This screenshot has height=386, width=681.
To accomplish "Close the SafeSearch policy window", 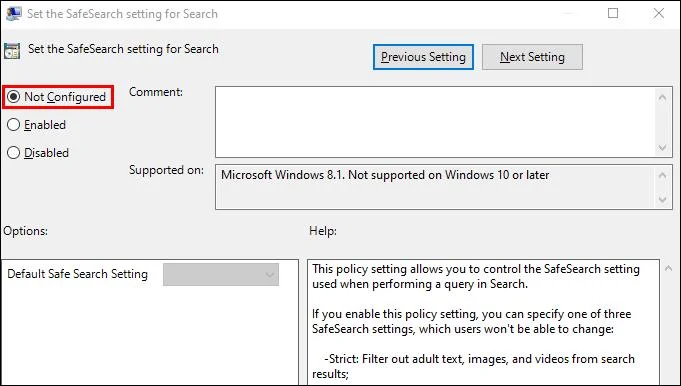I will click(x=659, y=13).
